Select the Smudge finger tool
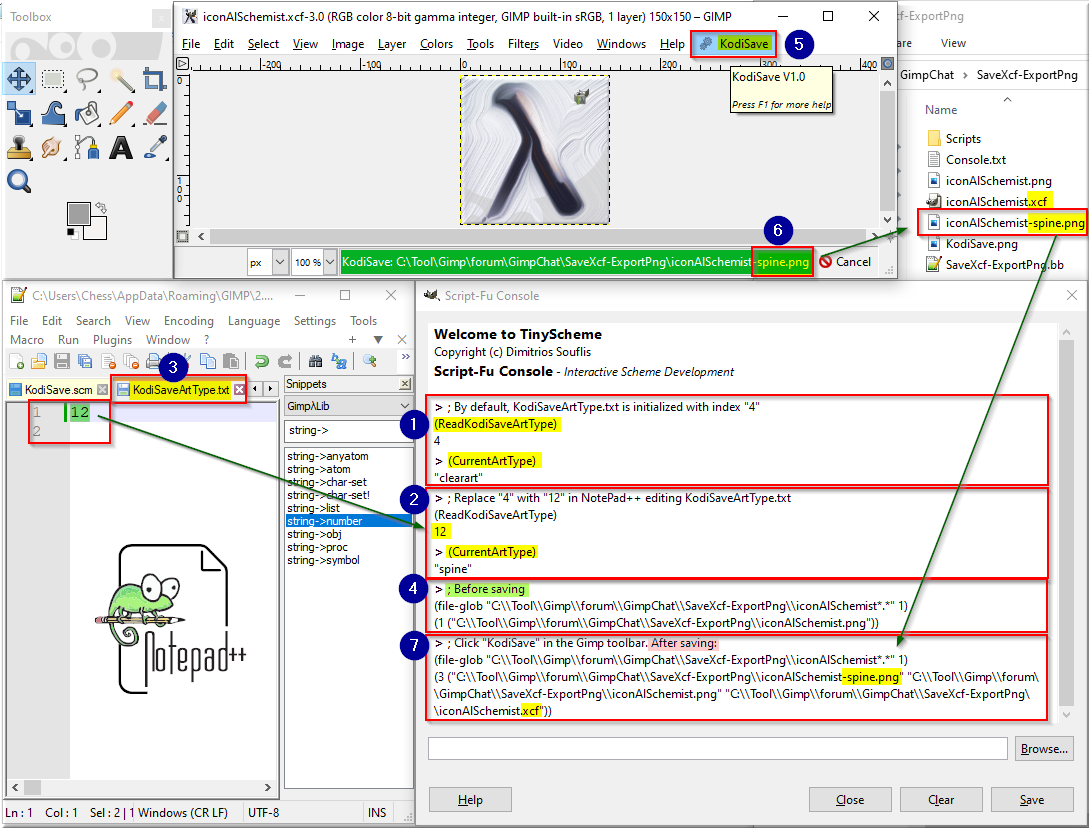 pos(53,147)
